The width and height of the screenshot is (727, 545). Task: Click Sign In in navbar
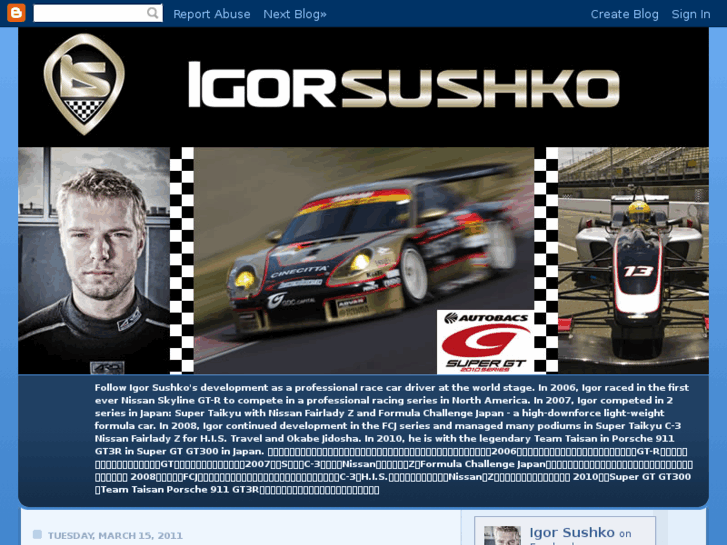coord(691,14)
